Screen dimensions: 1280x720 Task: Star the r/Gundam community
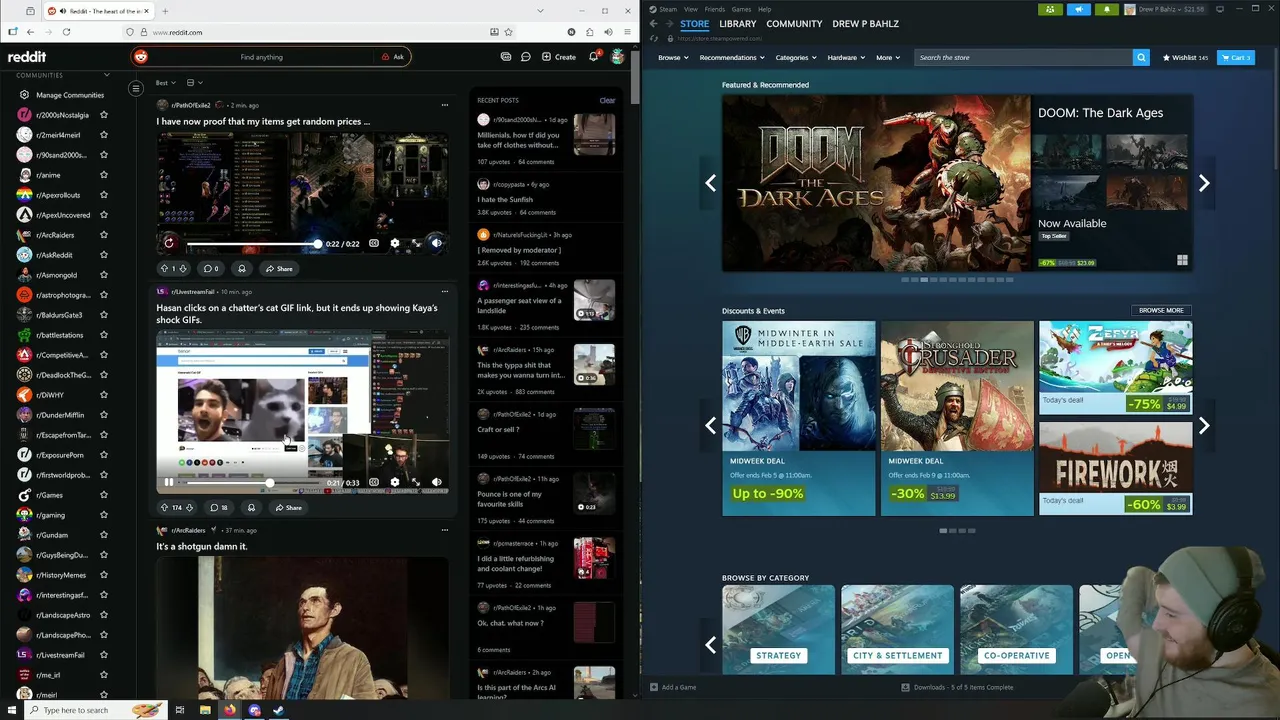tap(104, 535)
